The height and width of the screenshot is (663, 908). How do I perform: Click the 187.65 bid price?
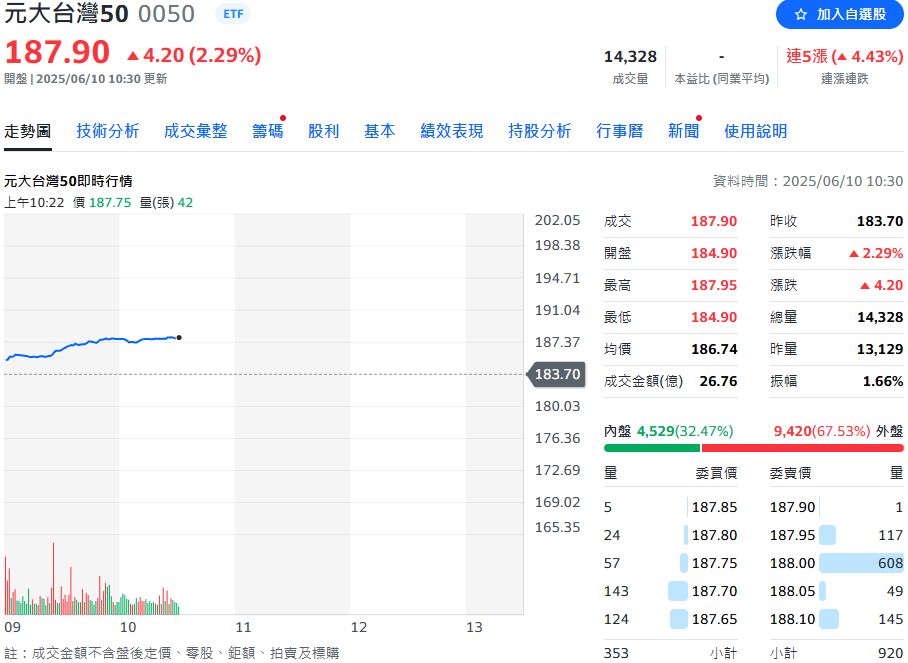click(715, 619)
